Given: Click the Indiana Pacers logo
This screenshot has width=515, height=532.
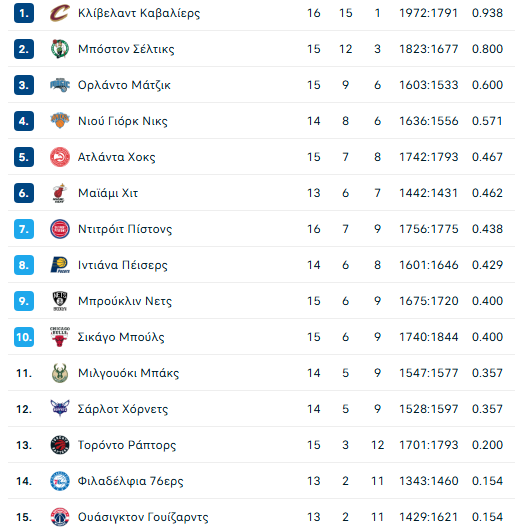Looking at the screenshot, I should [60, 265].
